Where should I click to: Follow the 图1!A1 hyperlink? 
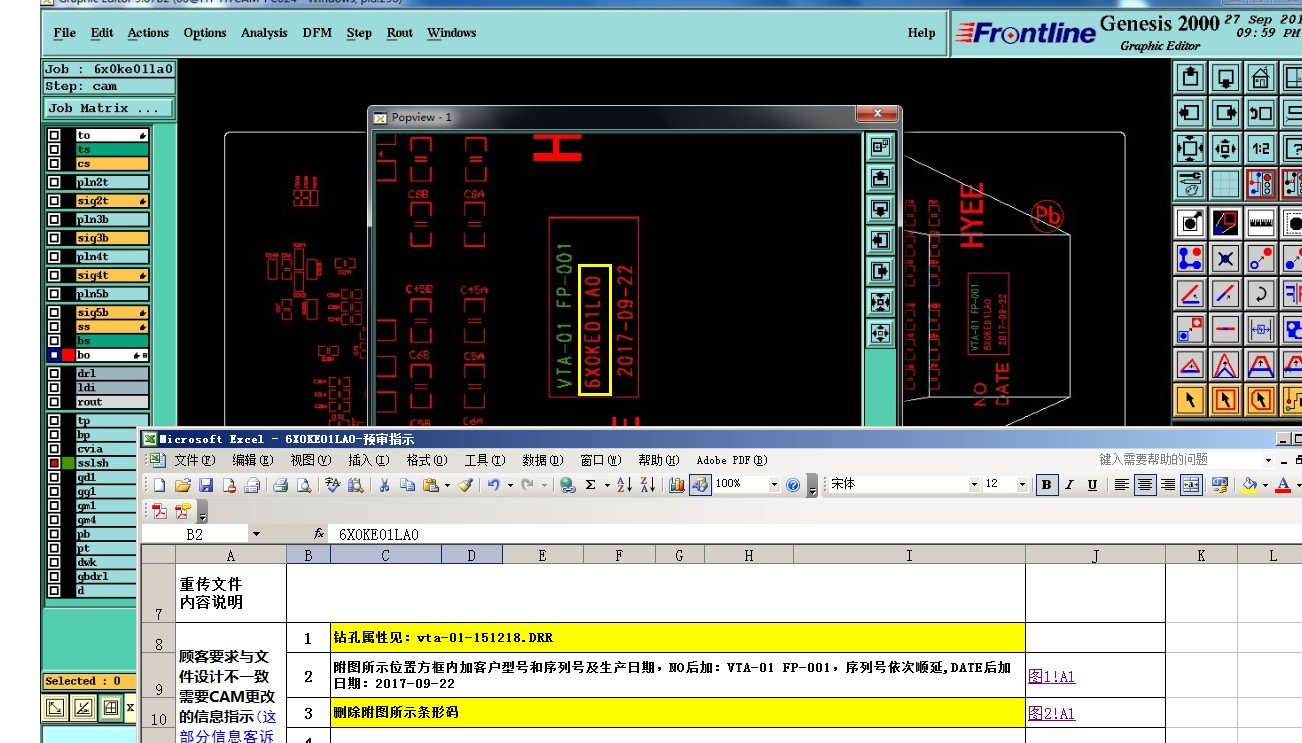click(1051, 677)
